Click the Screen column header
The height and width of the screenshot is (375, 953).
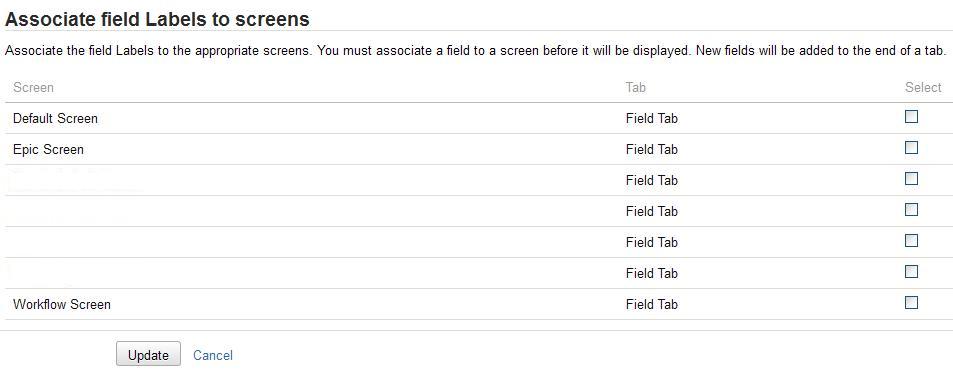coord(33,88)
